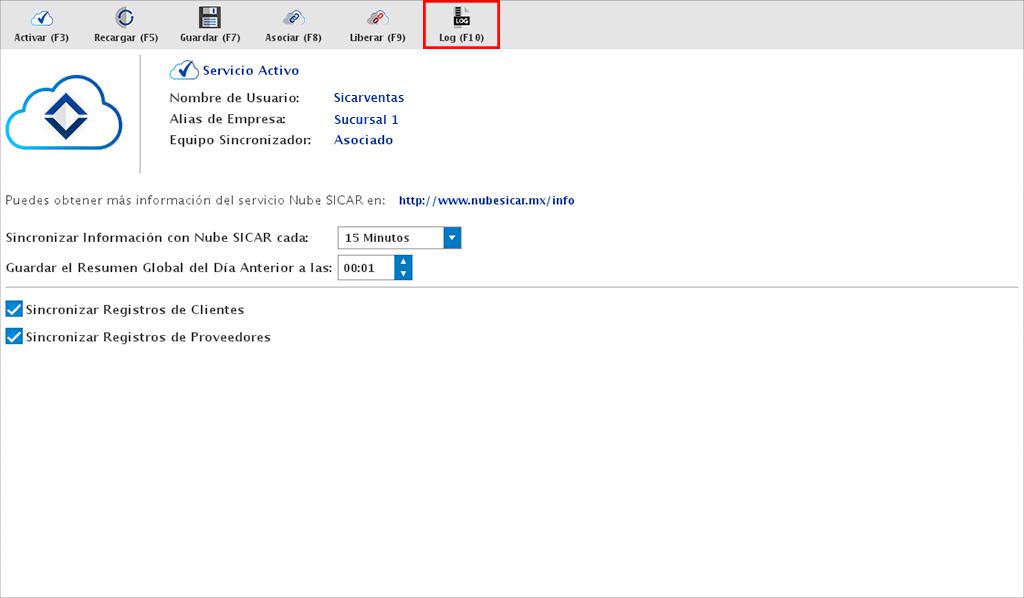Viewport: 1024px width, 598px height.
Task: Click the large Nube SICAR cloud logo
Action: 64,117
